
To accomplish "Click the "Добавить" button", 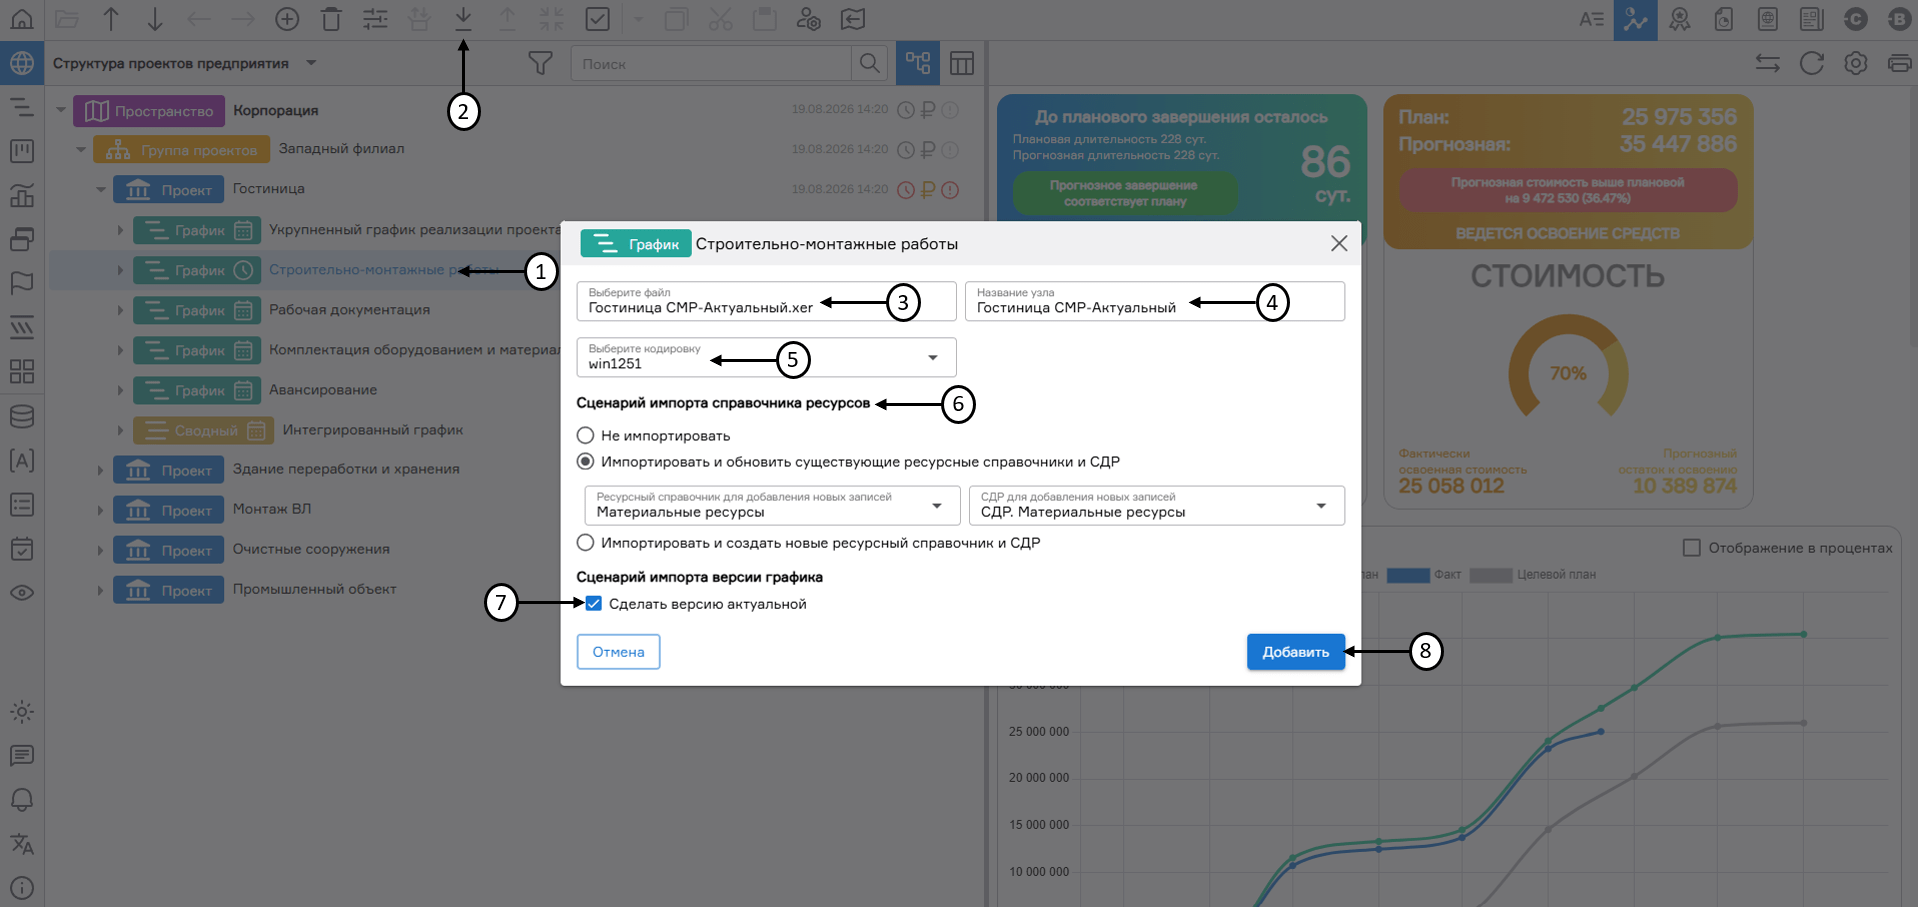I will (1295, 651).
